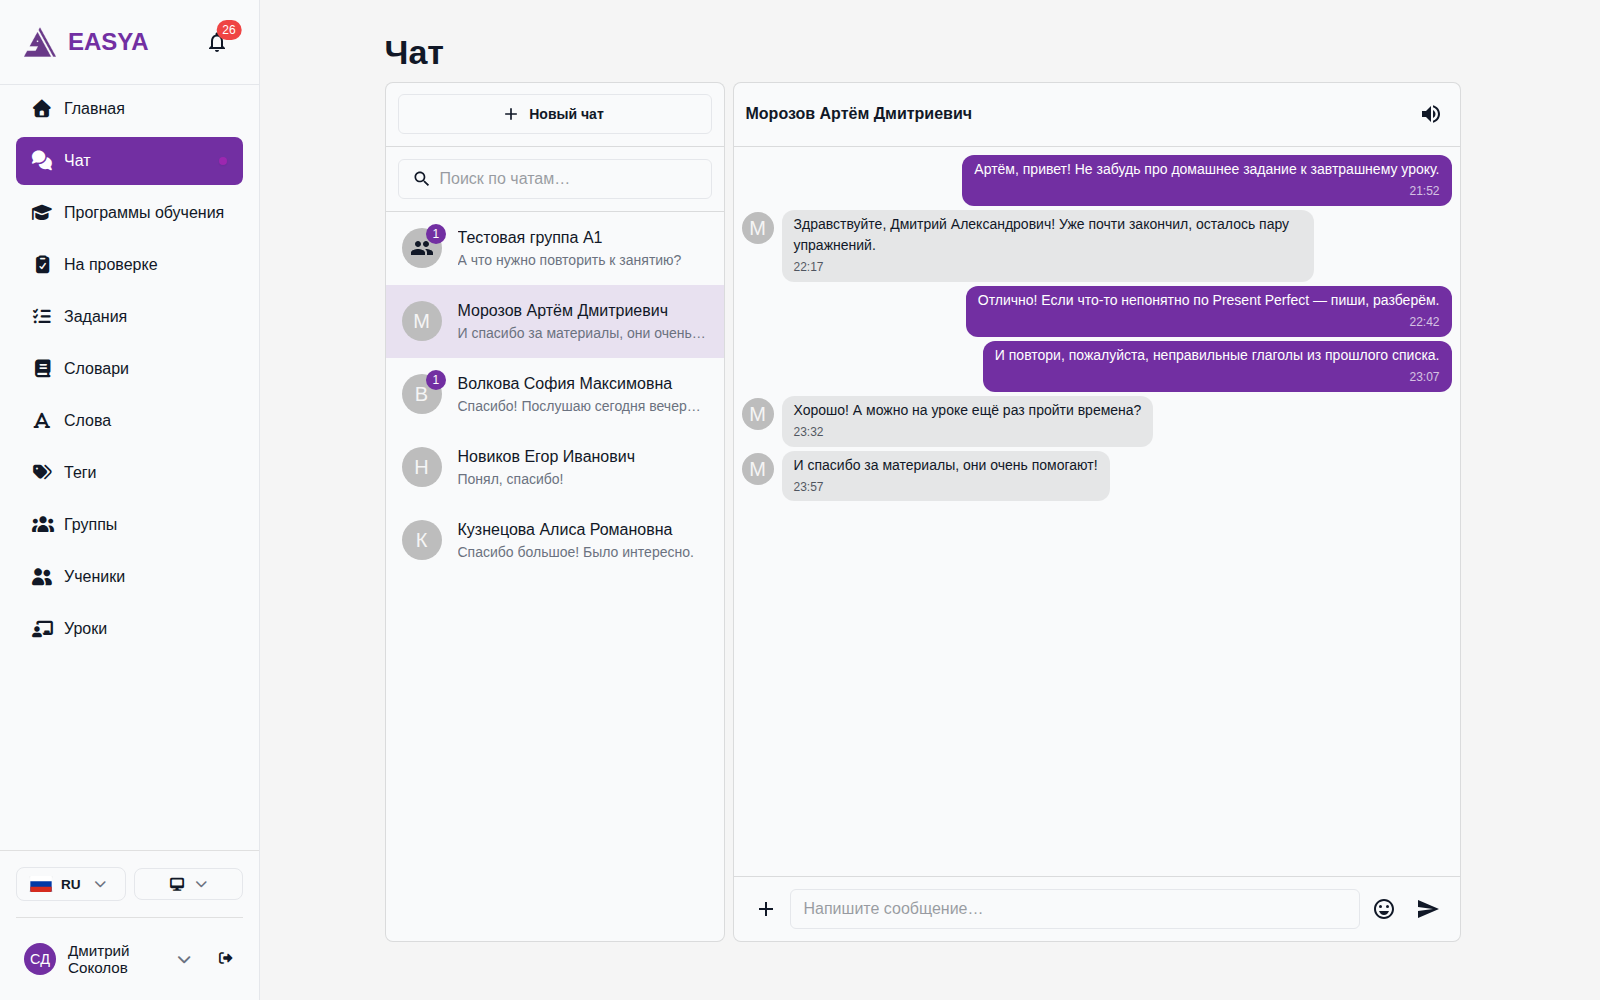The width and height of the screenshot is (1600, 1000).
Task: Select Чат in the sidebar
Action: point(129,161)
